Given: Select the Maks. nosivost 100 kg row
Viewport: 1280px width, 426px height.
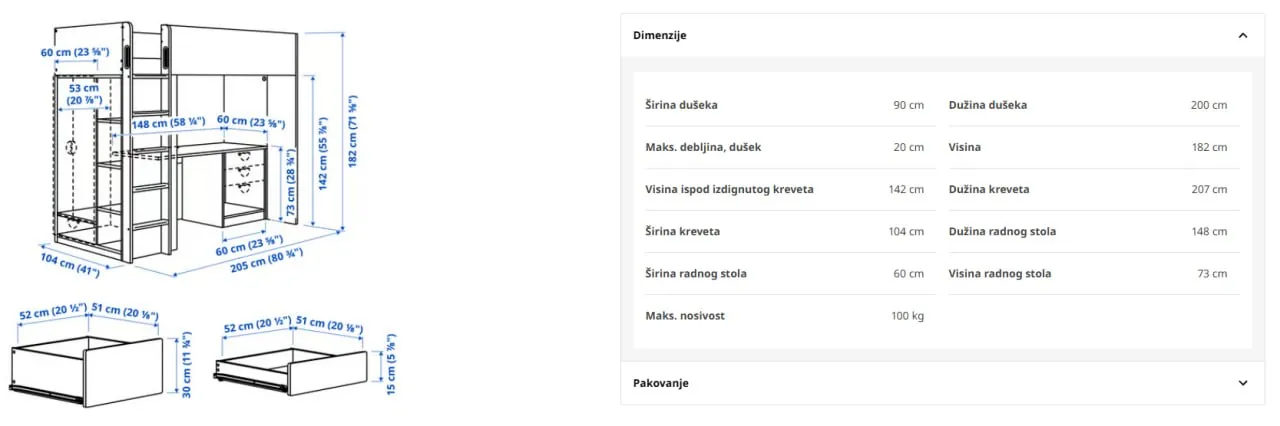Looking at the screenshot, I should click(x=785, y=315).
